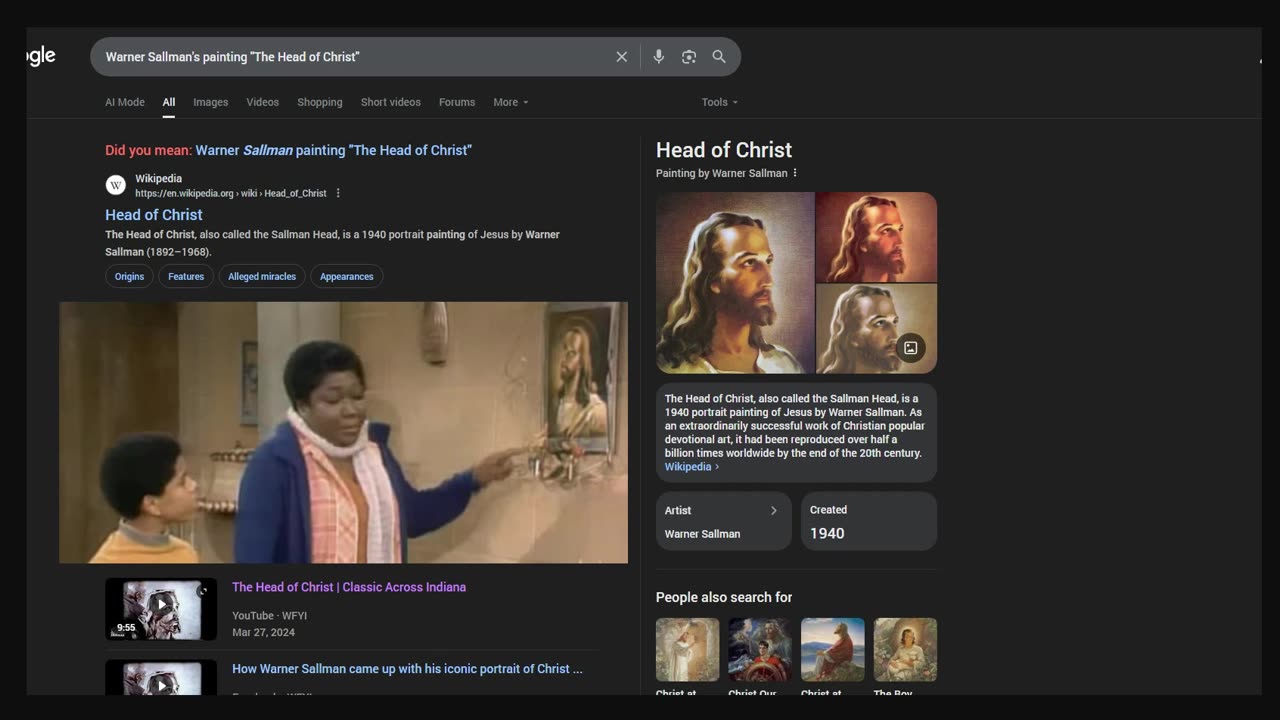The image size is (1280, 720).
Task: Play the How Warner Sallman video thumbnail
Action: pyautogui.click(x=161, y=677)
